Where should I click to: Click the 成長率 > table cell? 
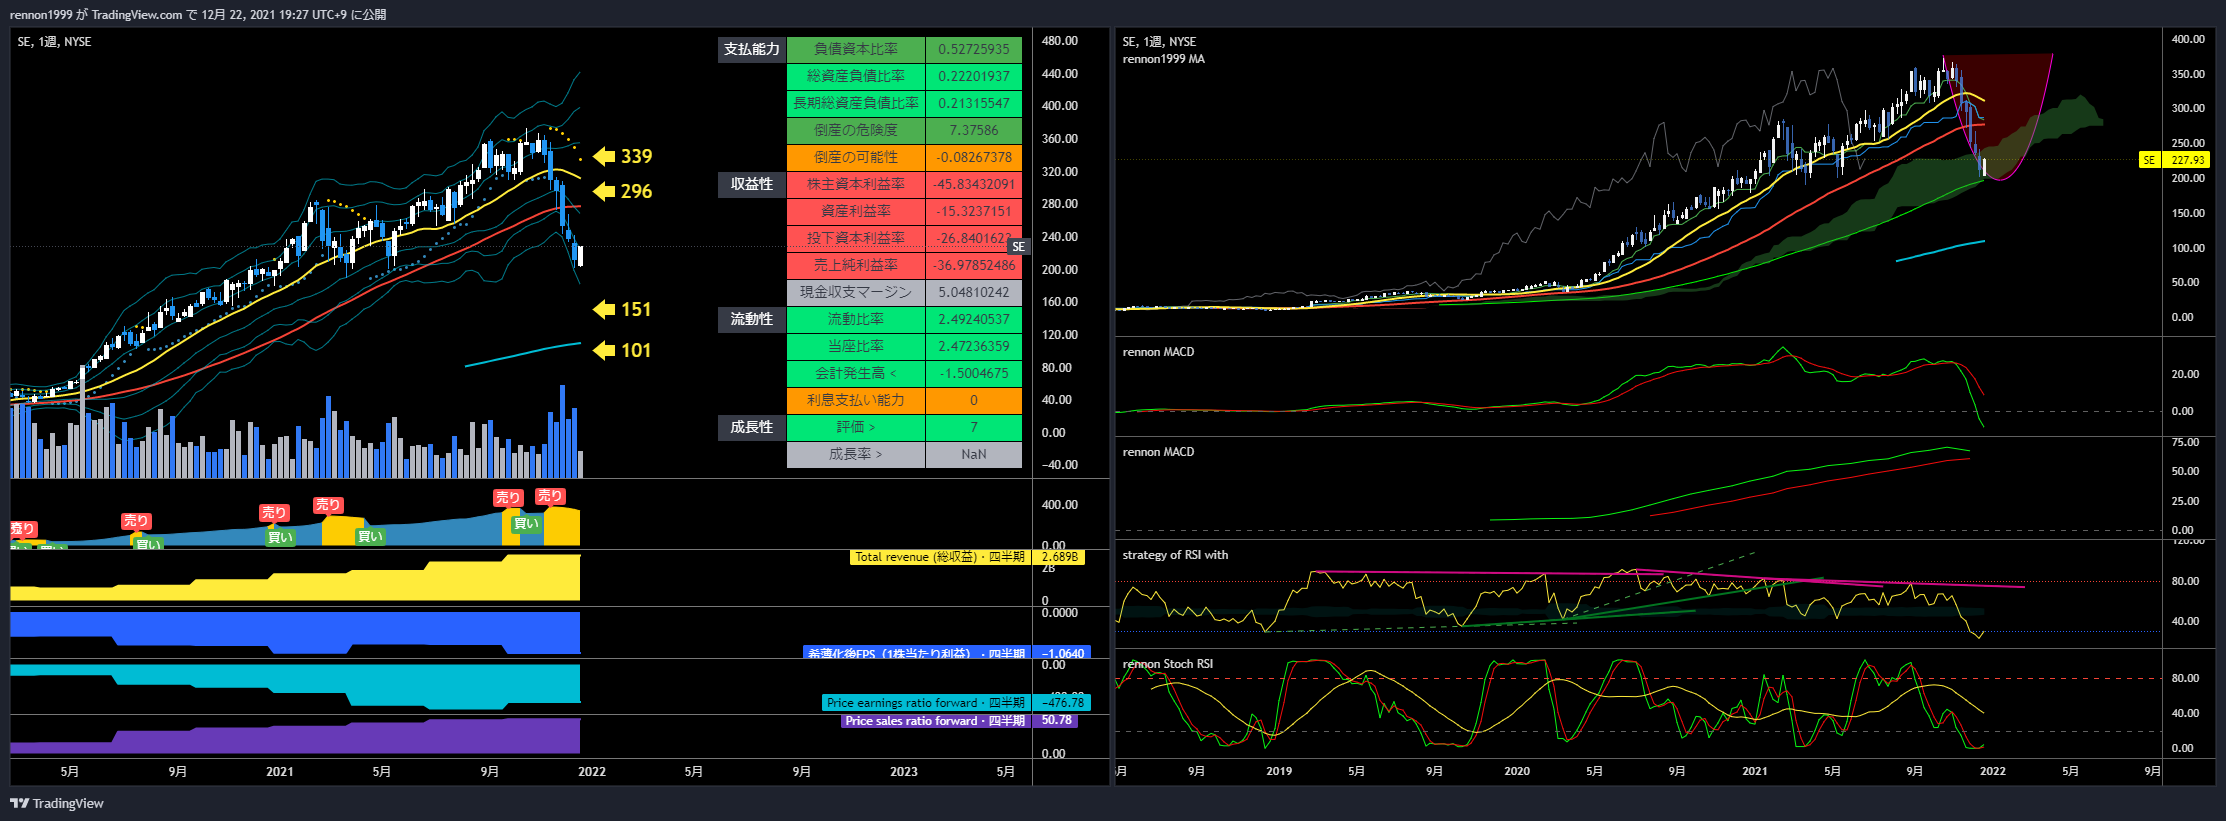click(x=856, y=454)
